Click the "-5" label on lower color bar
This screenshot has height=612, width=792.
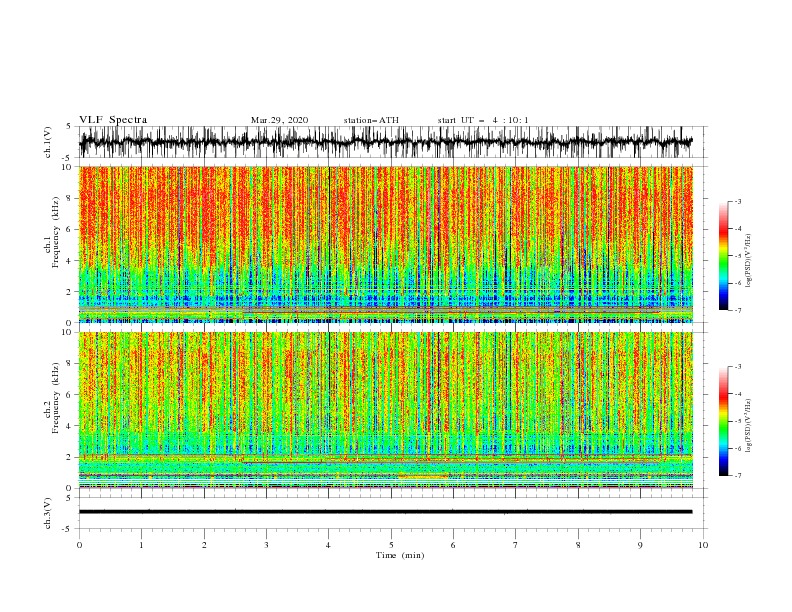[738, 421]
